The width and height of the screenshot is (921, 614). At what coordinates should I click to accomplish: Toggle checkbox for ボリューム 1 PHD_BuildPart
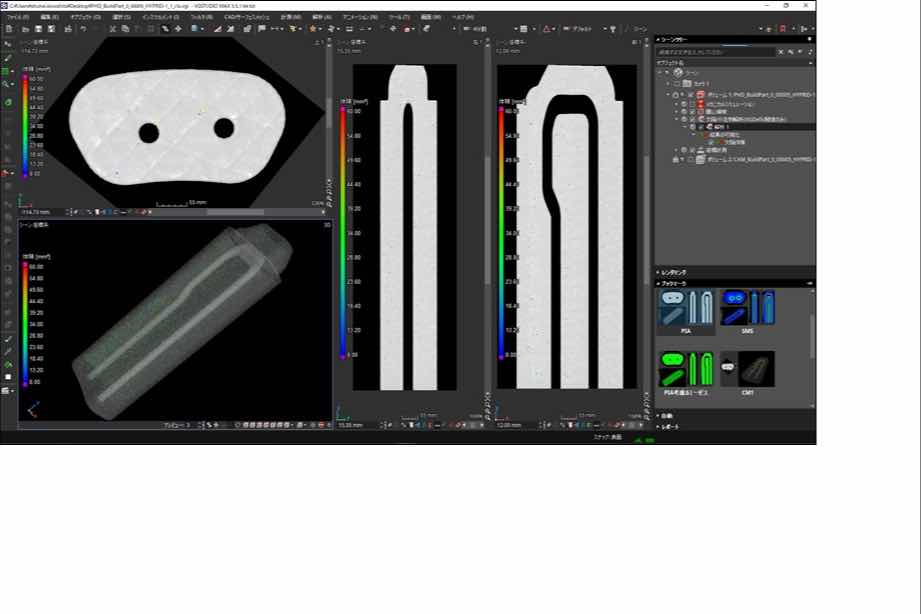tap(692, 95)
